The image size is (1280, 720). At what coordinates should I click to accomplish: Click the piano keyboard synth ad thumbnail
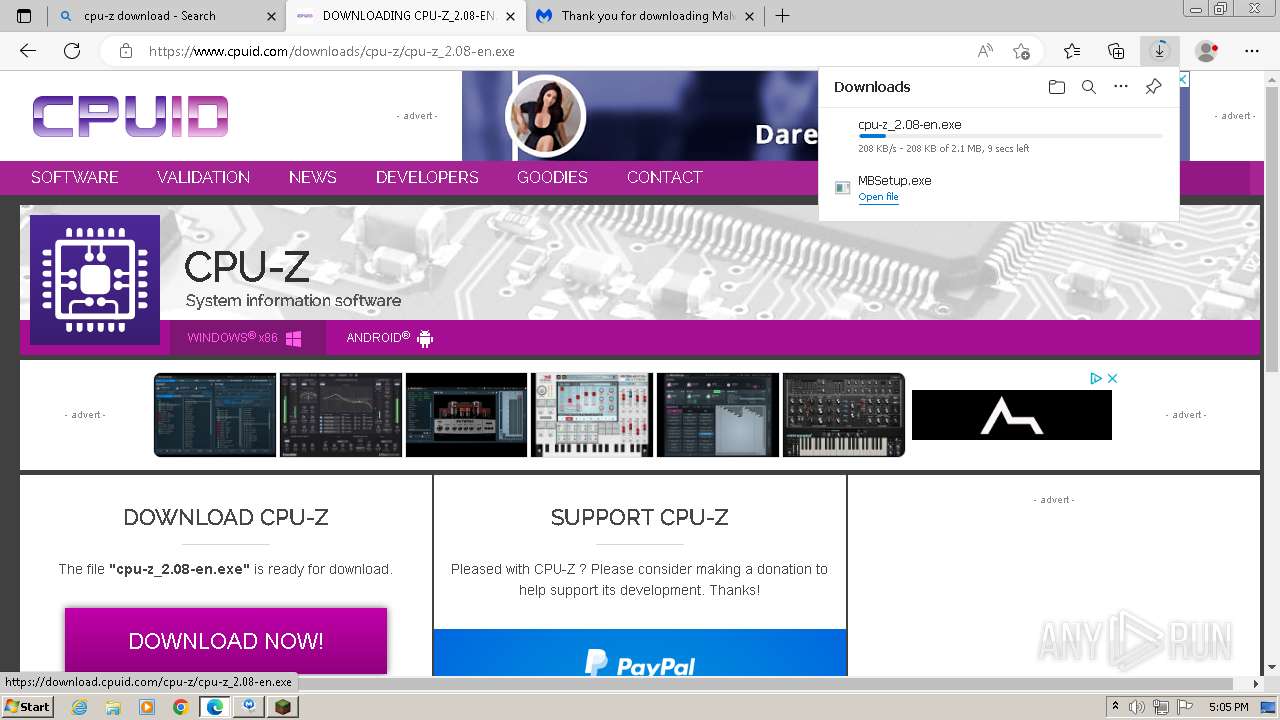coord(843,415)
